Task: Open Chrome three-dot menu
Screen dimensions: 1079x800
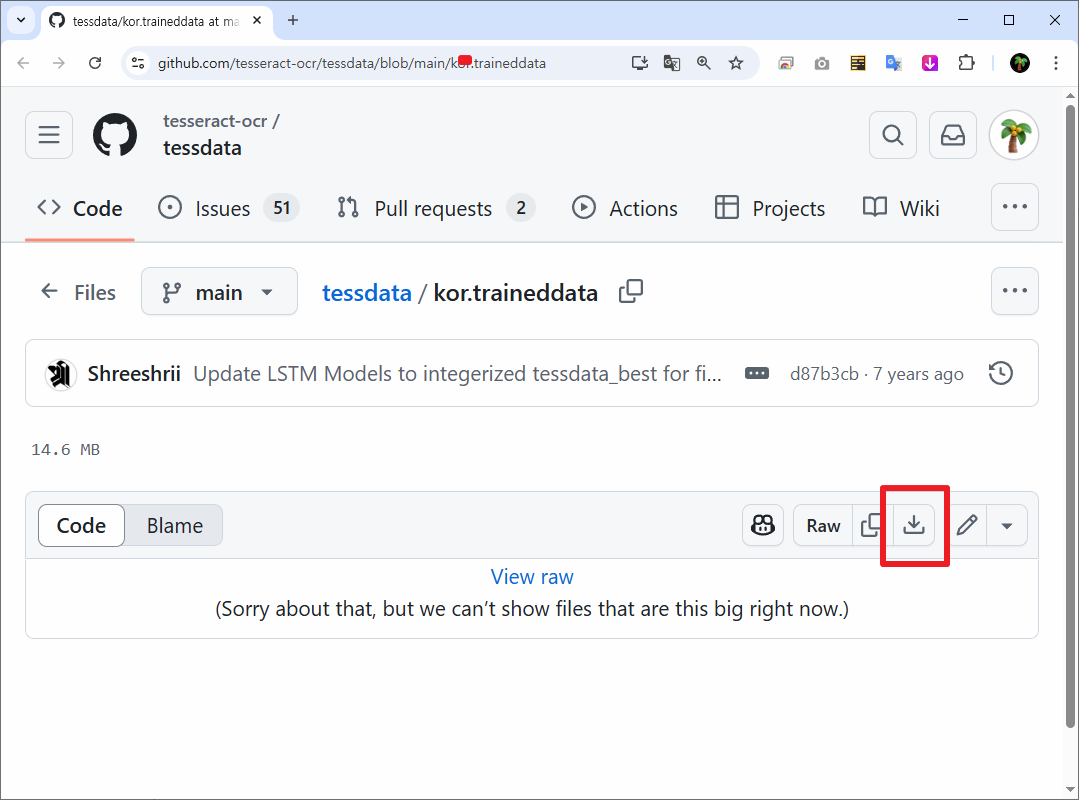Action: tap(1056, 63)
